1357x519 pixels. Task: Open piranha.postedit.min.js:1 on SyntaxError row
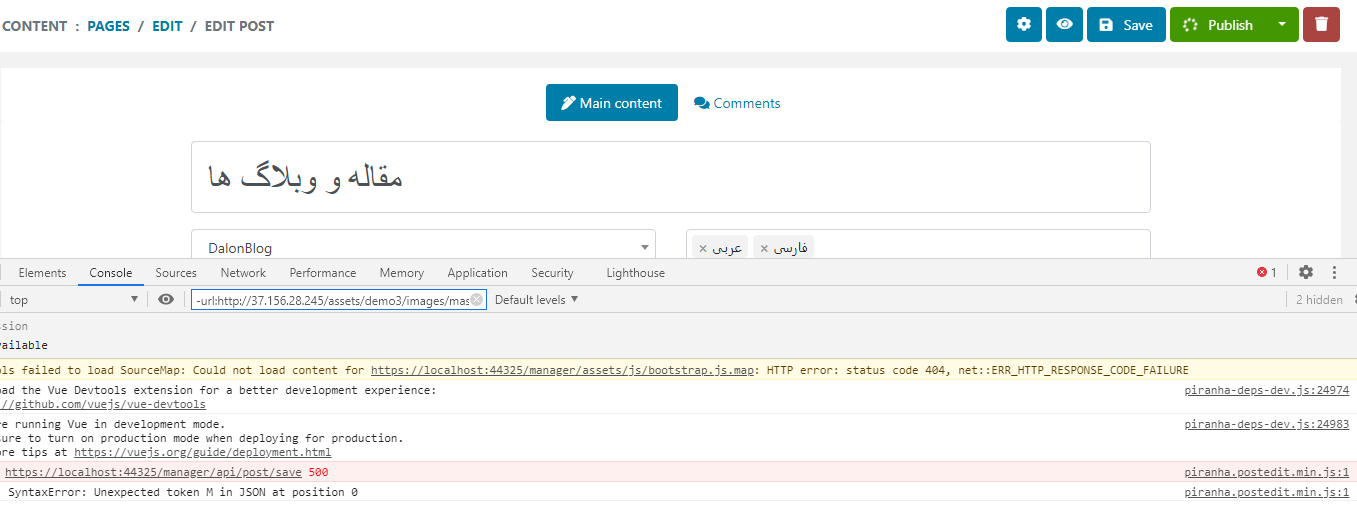coord(1267,492)
